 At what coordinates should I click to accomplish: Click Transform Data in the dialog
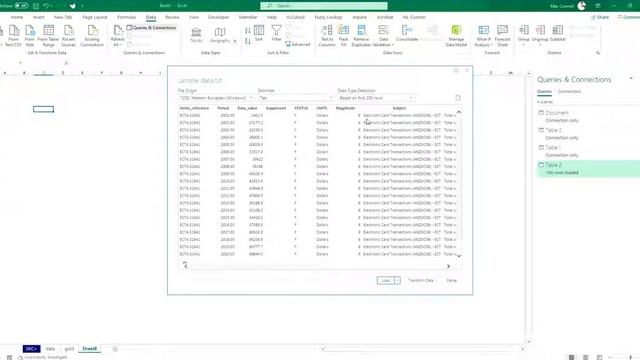[421, 280]
